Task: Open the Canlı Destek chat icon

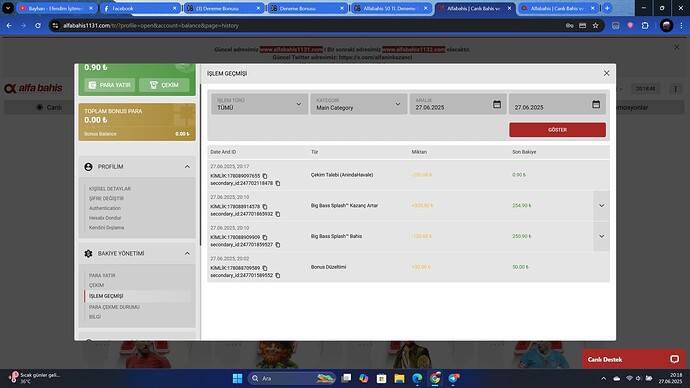Action: pyautogui.click(x=674, y=359)
